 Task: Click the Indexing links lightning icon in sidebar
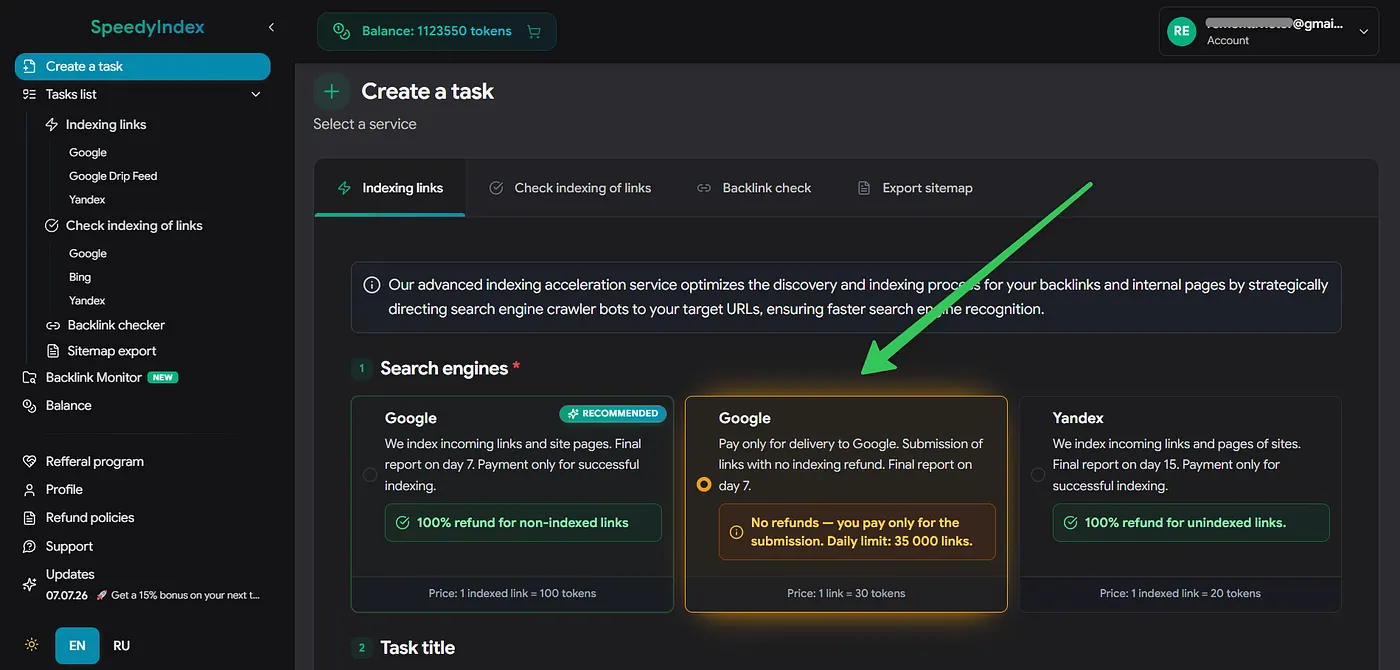point(52,125)
